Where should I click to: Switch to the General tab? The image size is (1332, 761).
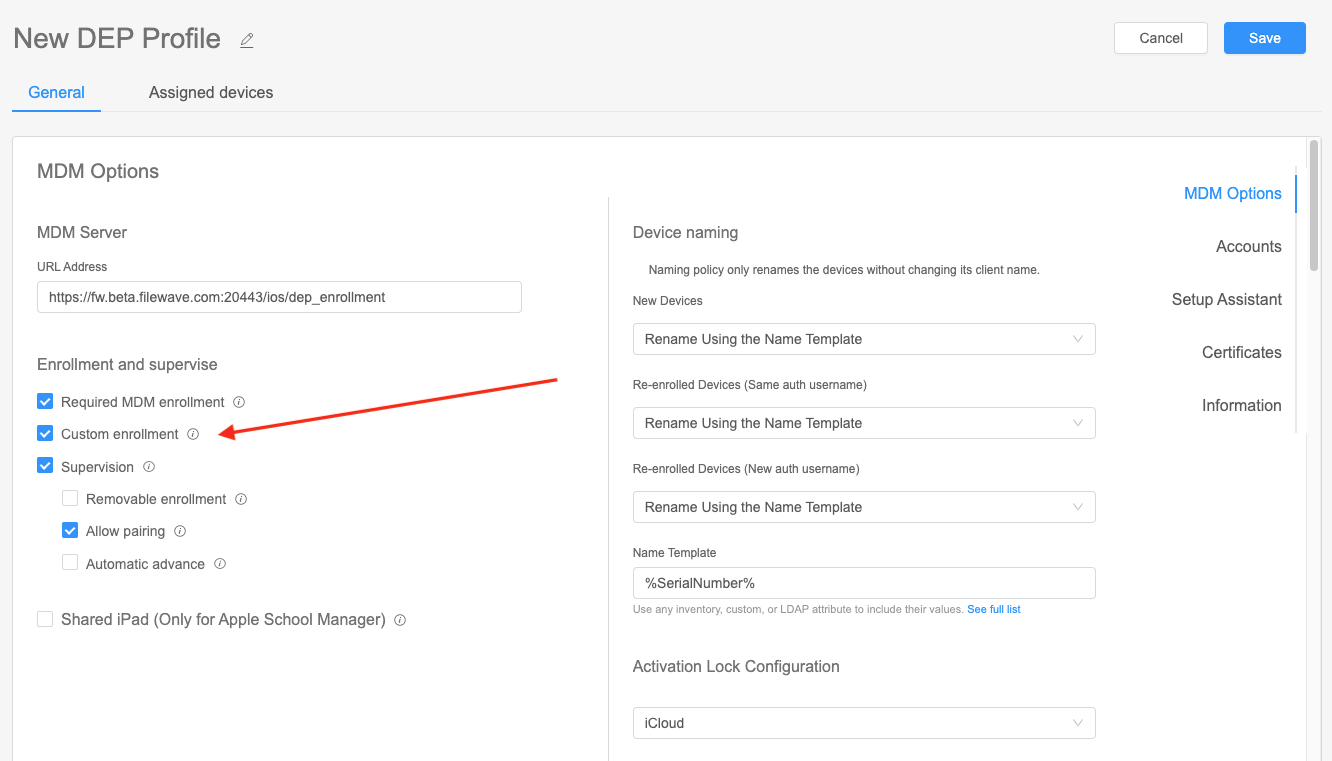pyautogui.click(x=56, y=92)
